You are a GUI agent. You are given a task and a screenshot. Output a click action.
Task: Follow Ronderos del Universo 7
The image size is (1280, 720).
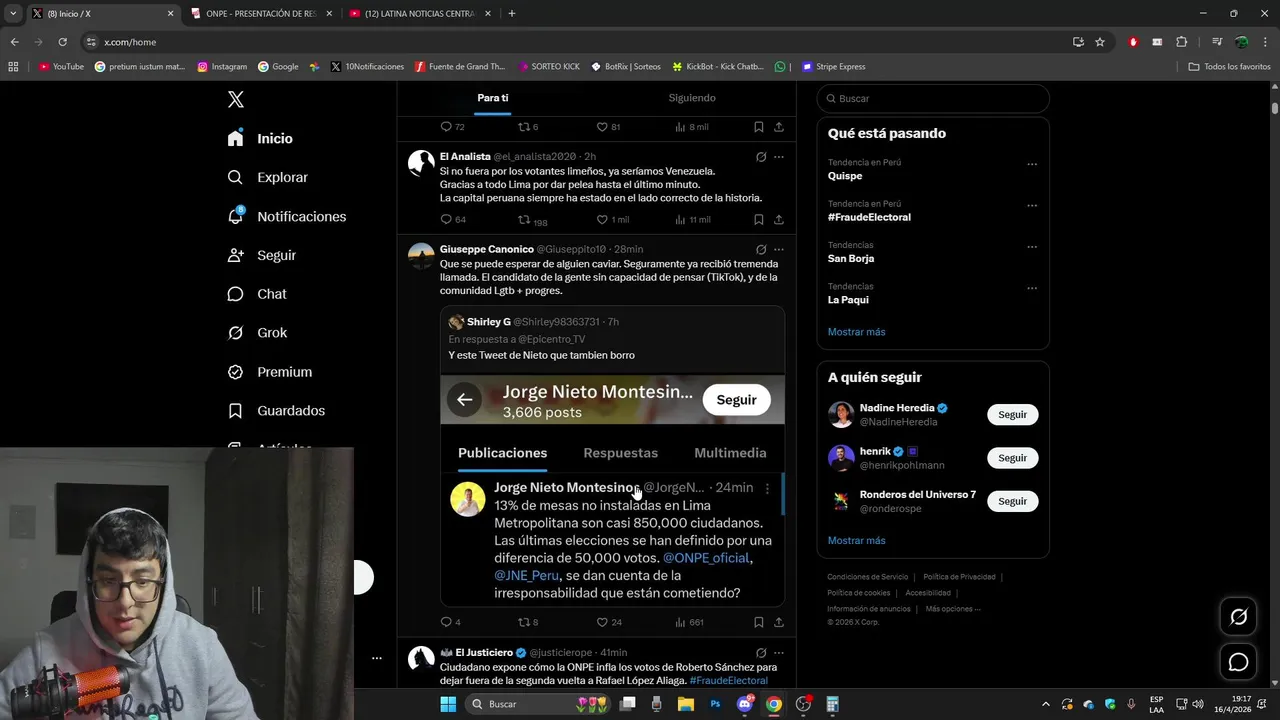(x=1012, y=501)
